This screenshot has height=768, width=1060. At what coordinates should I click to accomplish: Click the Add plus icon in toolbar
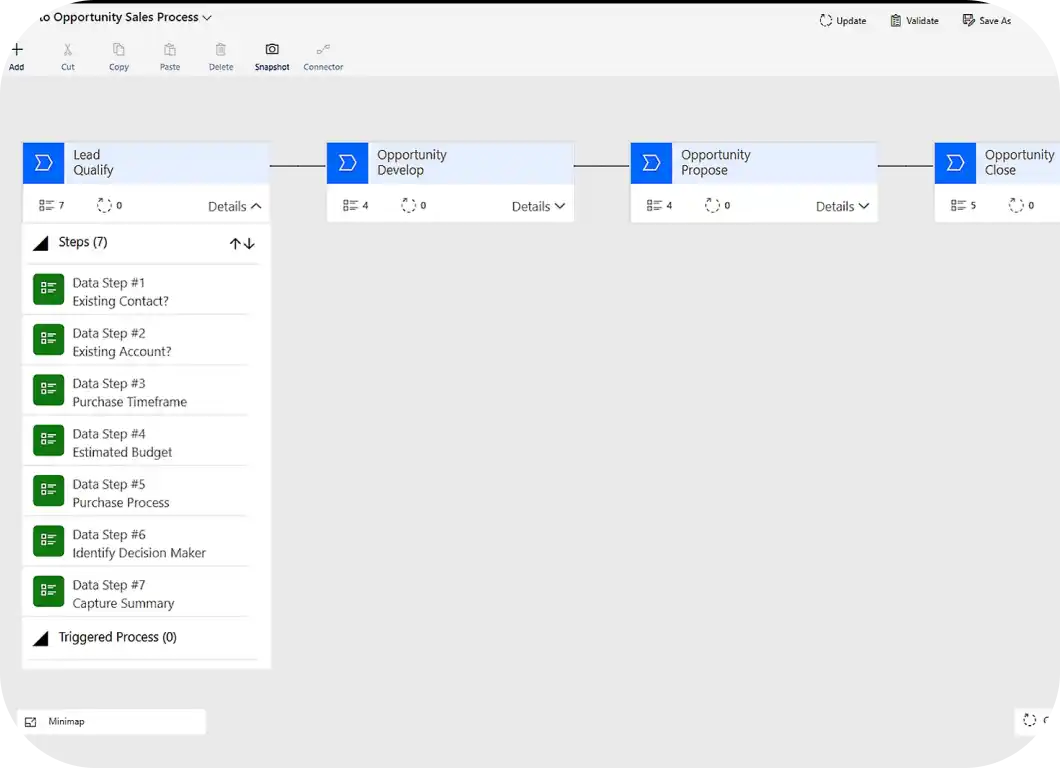pyautogui.click(x=16, y=50)
